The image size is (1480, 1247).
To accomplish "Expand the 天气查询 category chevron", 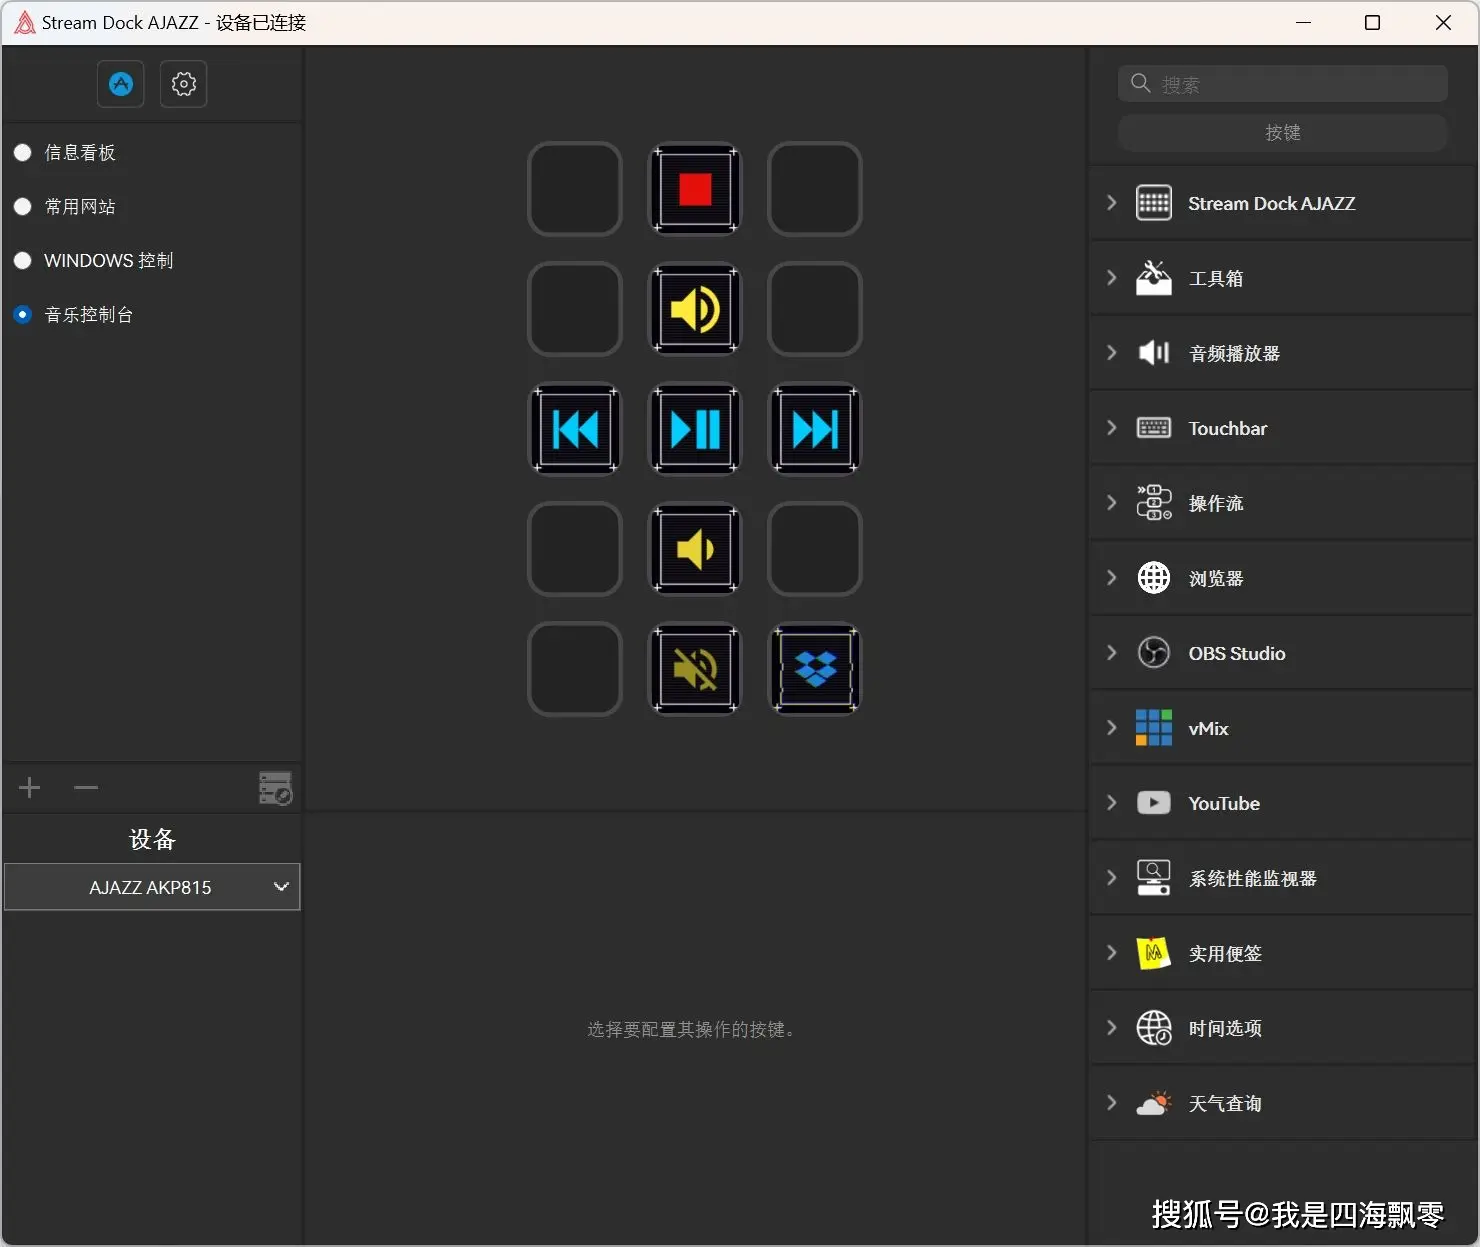I will click(1111, 1103).
